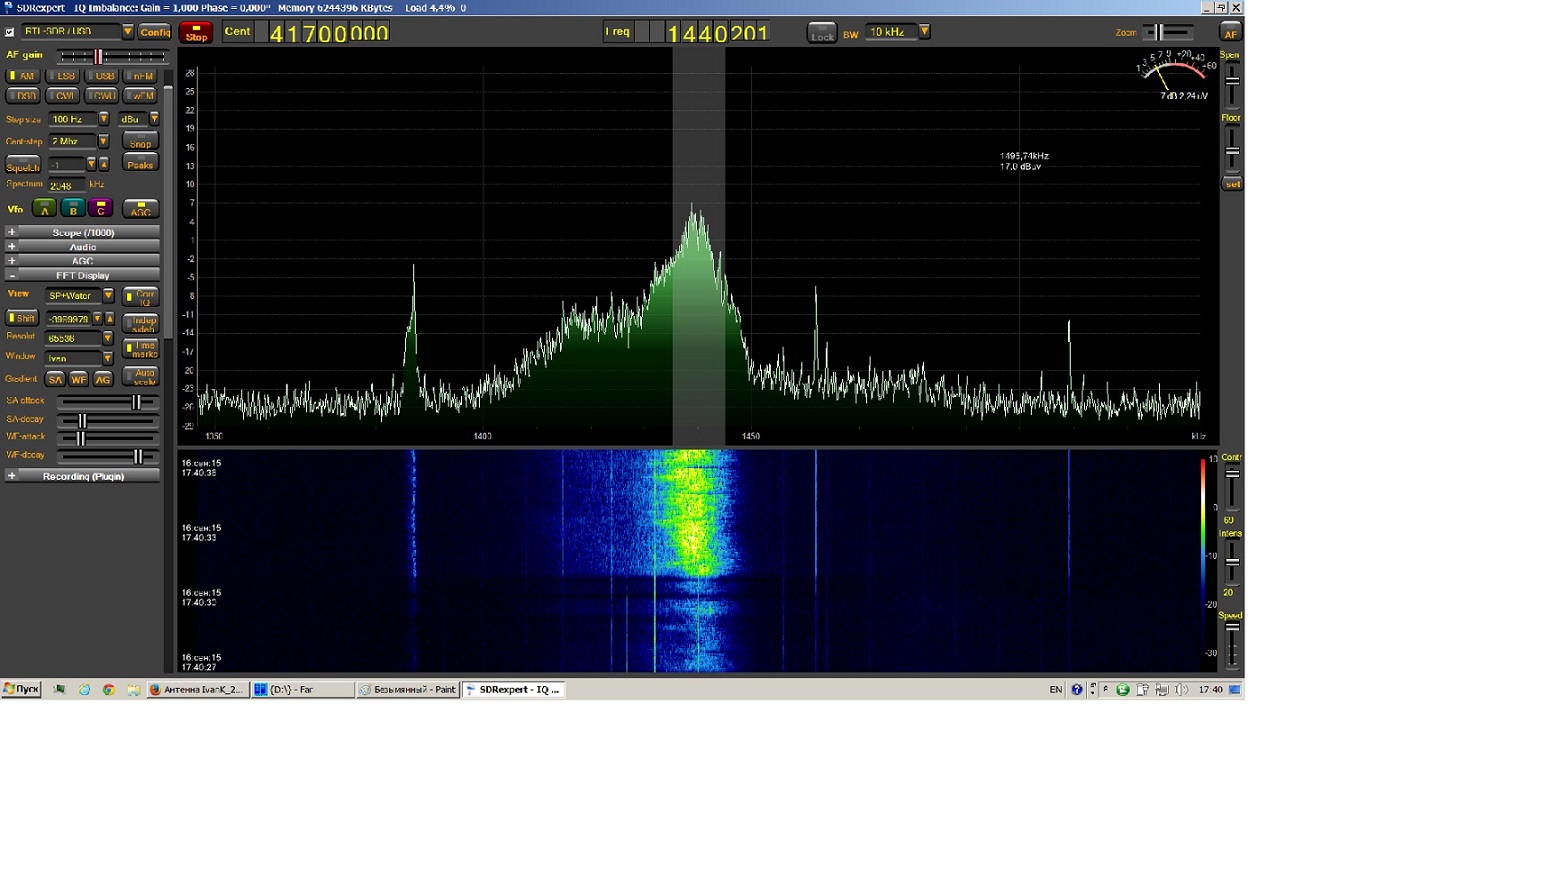The height and width of the screenshot is (875, 1556).
Task: Toggle Indep sideb option
Action: coord(140,323)
